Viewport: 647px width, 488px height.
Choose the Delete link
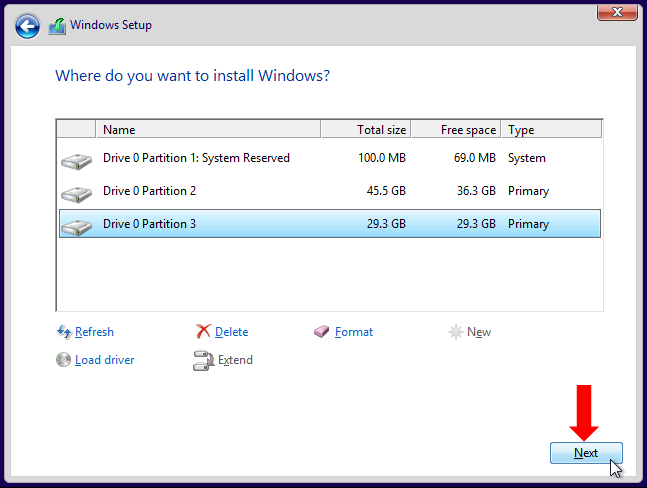pyautogui.click(x=231, y=332)
